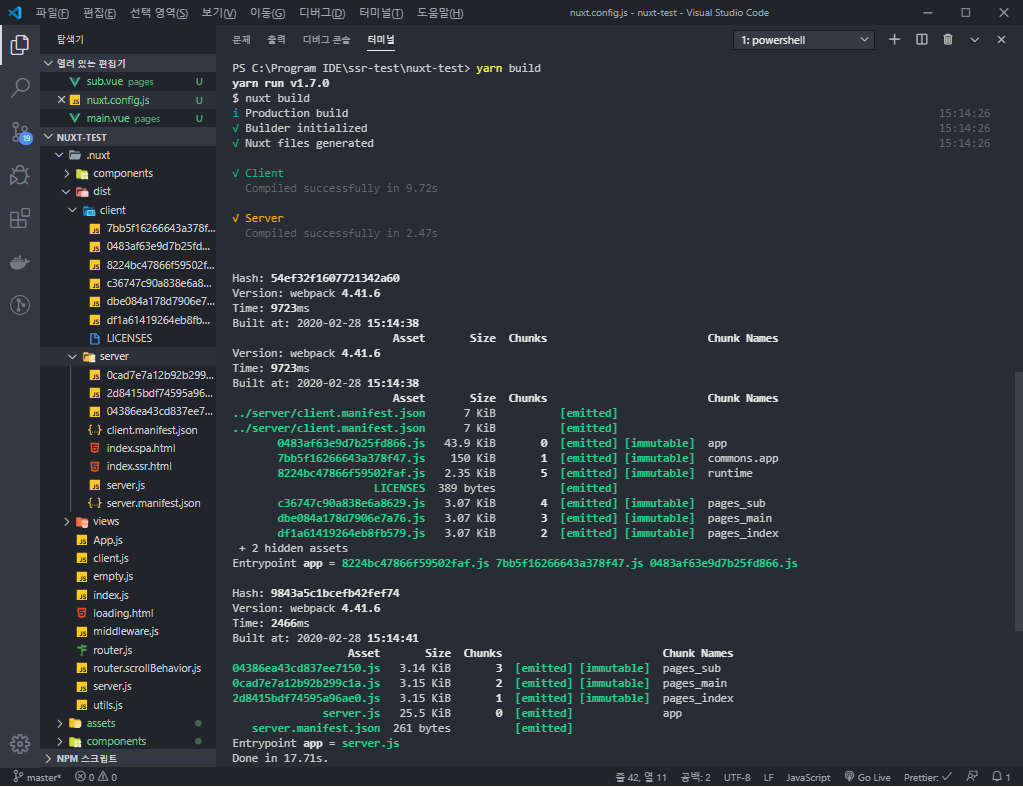Image resolution: width=1023 pixels, height=787 pixels.
Task: Open the LICENSES file in client folder
Action: point(128,338)
